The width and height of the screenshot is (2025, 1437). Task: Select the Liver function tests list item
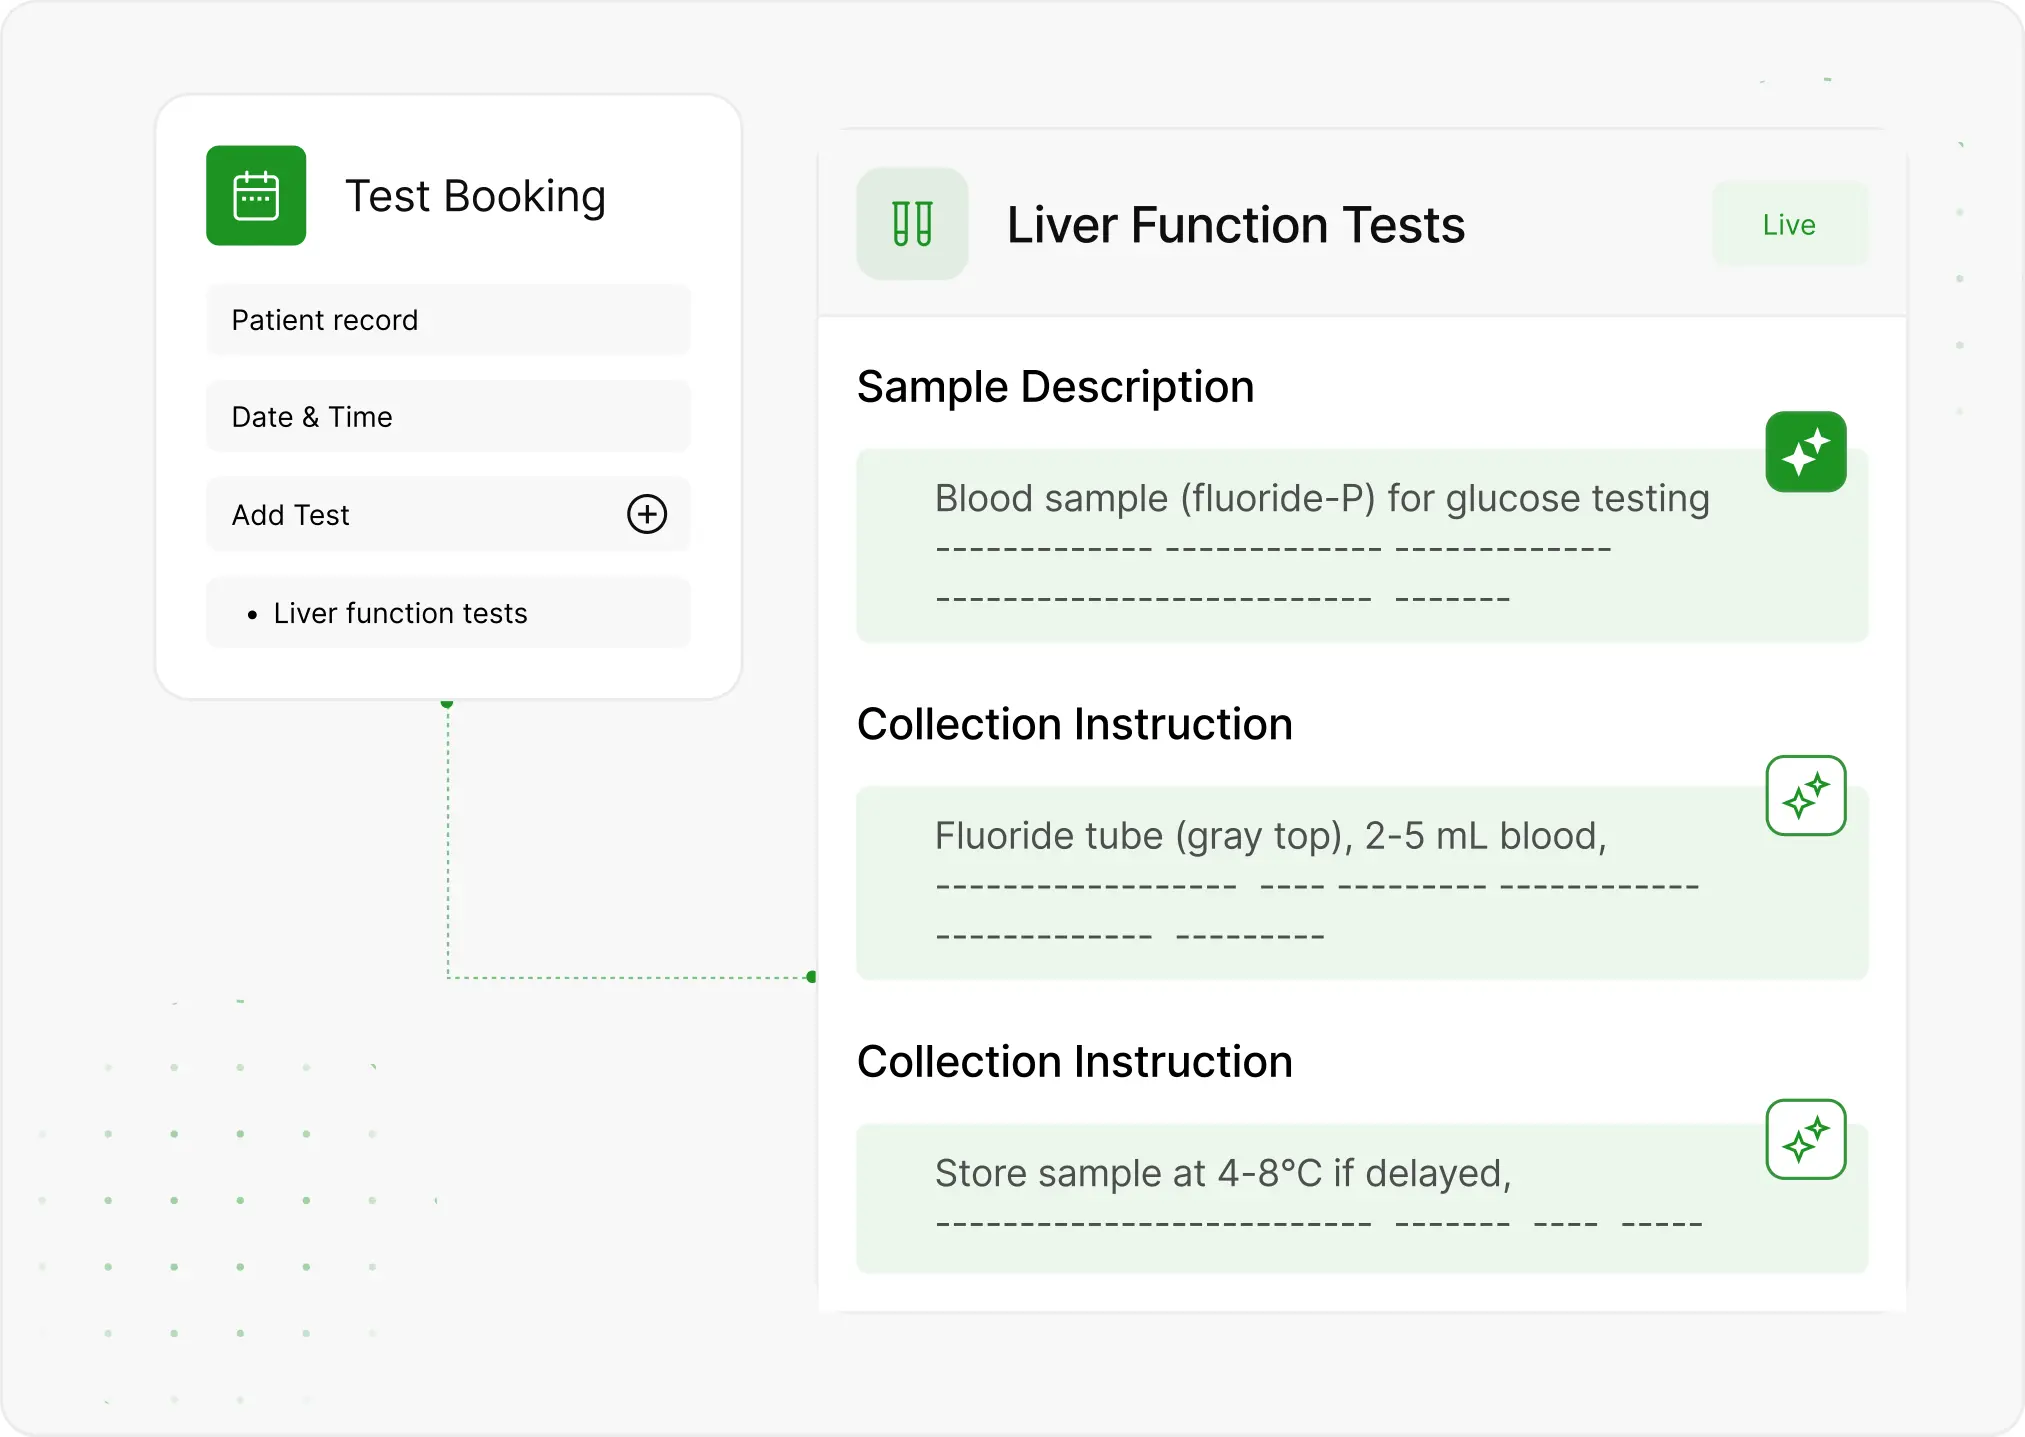click(x=448, y=612)
